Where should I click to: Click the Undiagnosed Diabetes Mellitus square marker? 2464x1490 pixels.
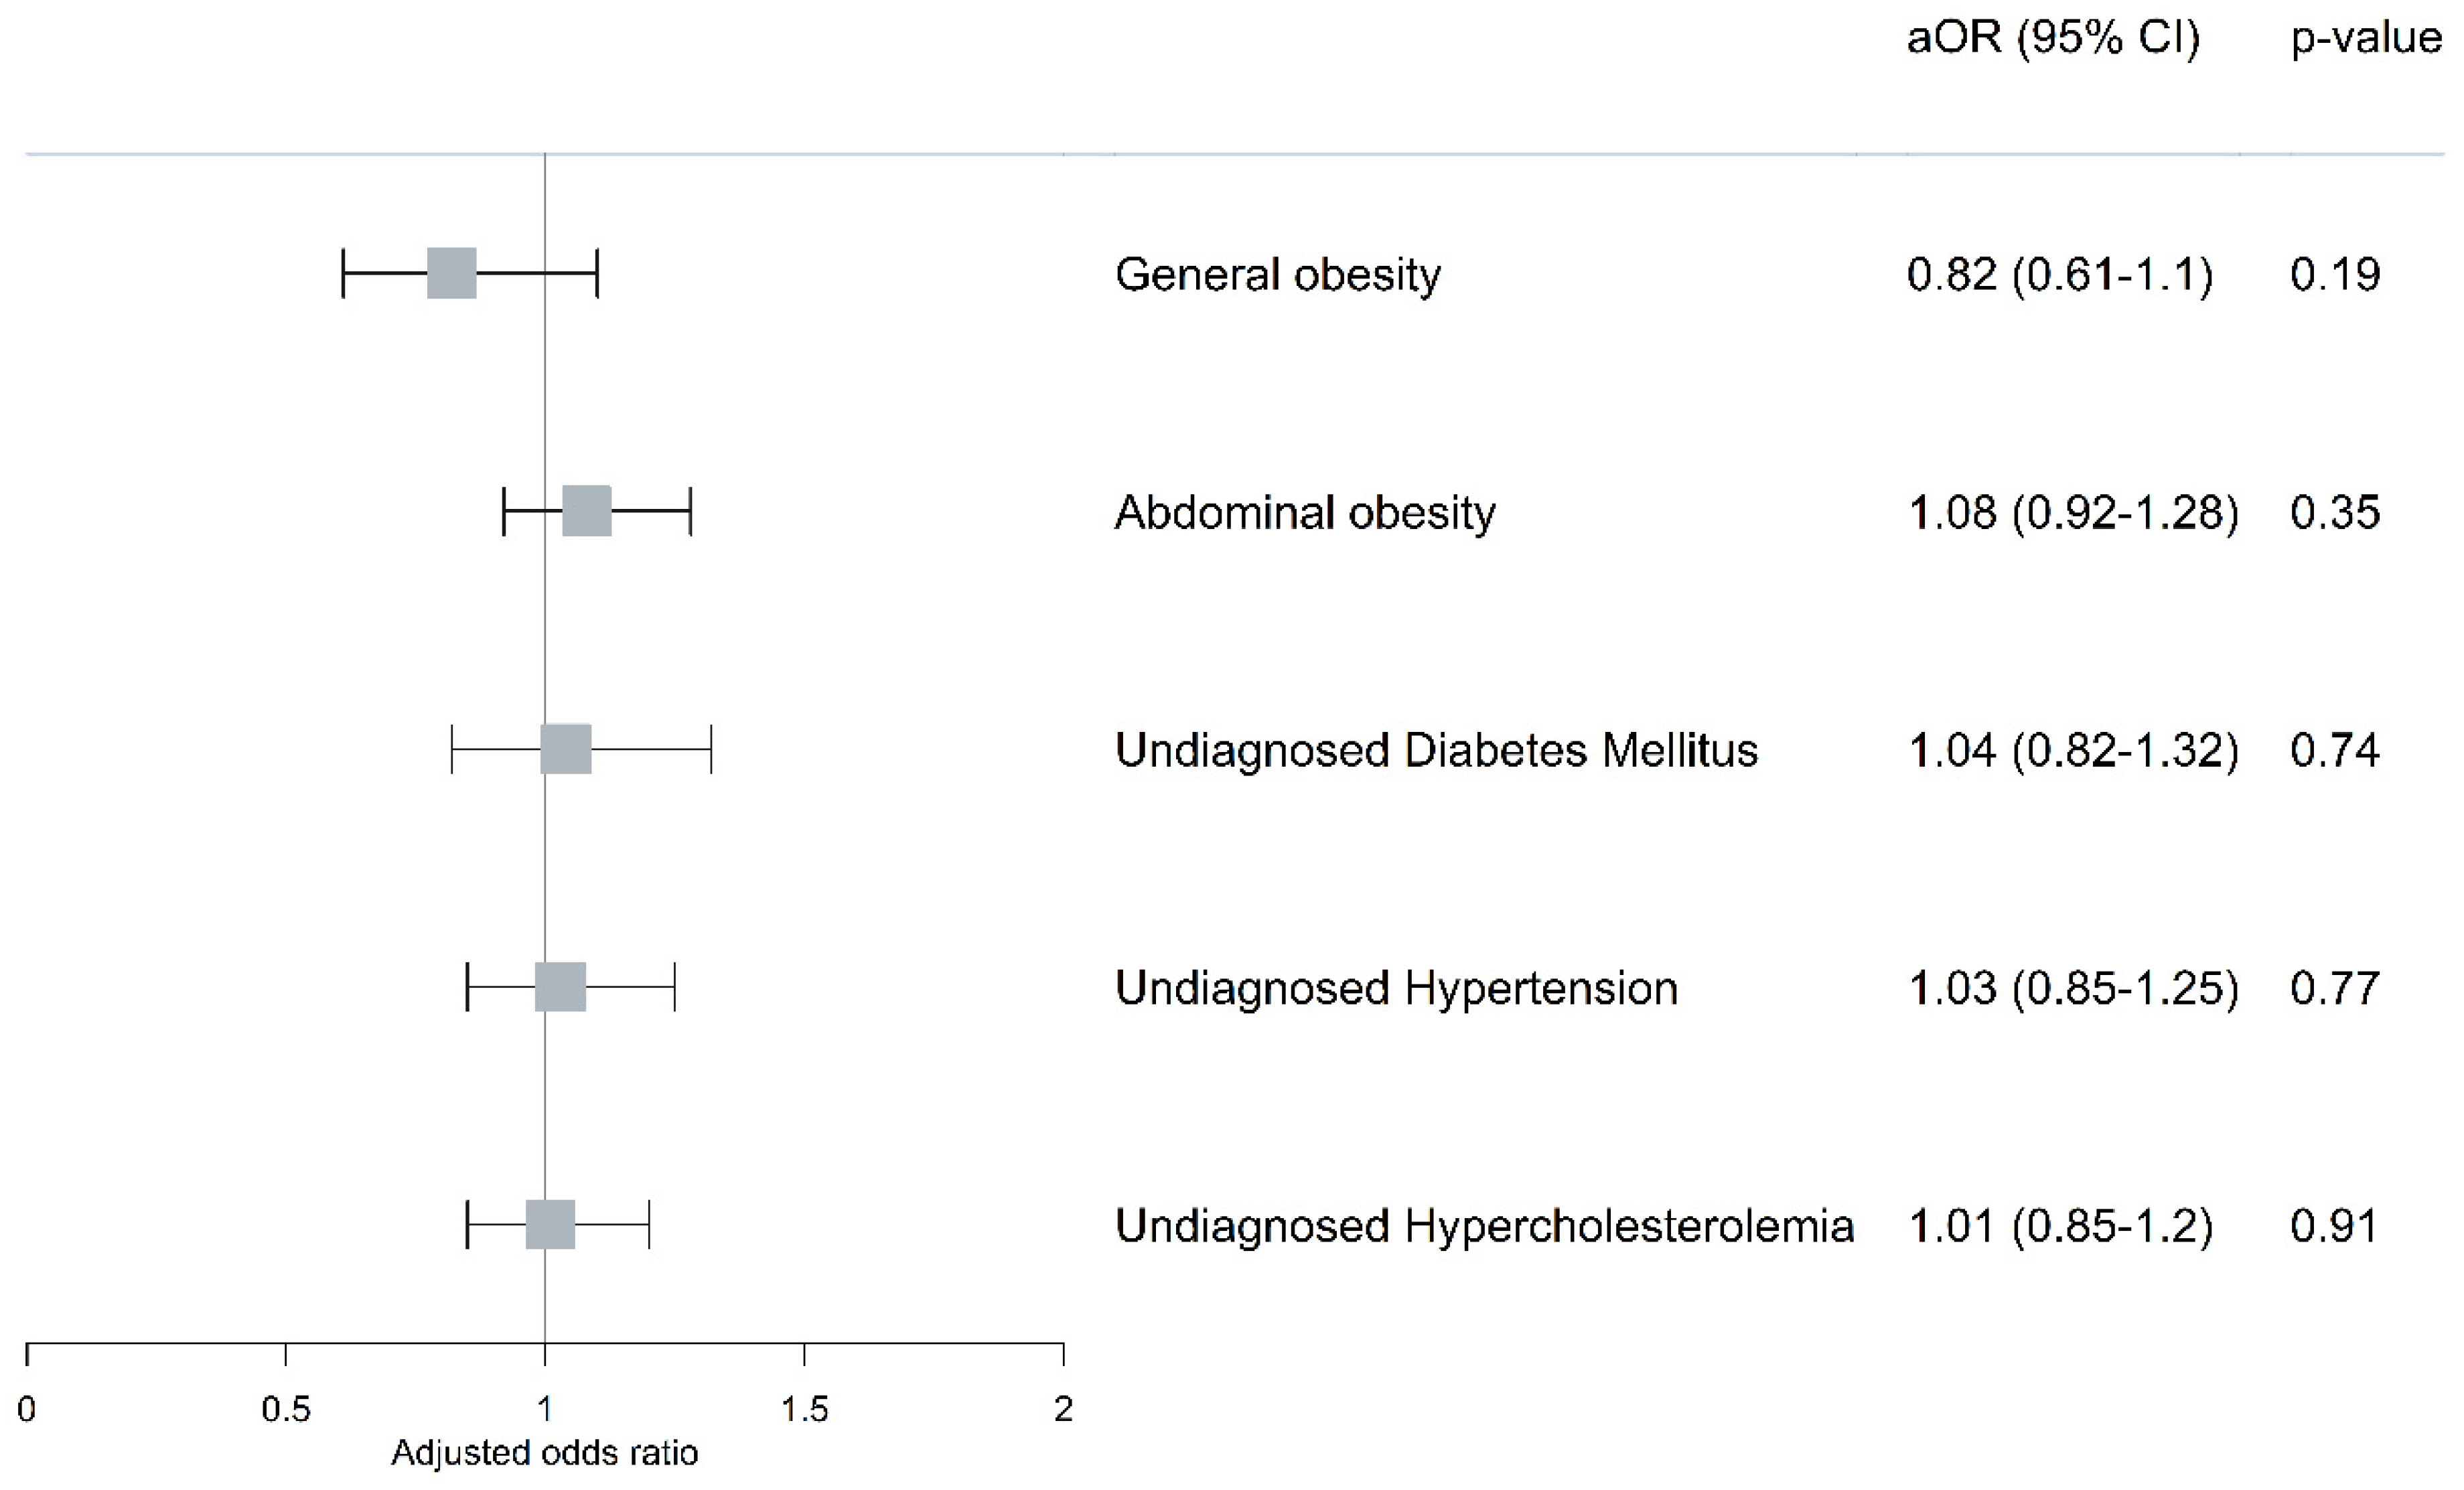point(566,749)
